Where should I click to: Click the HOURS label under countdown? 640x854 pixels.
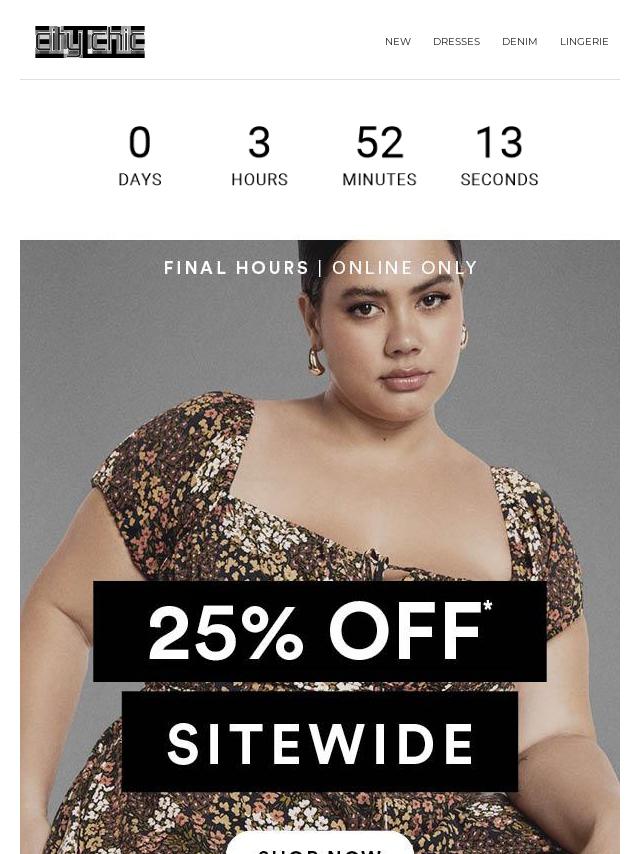(x=259, y=179)
